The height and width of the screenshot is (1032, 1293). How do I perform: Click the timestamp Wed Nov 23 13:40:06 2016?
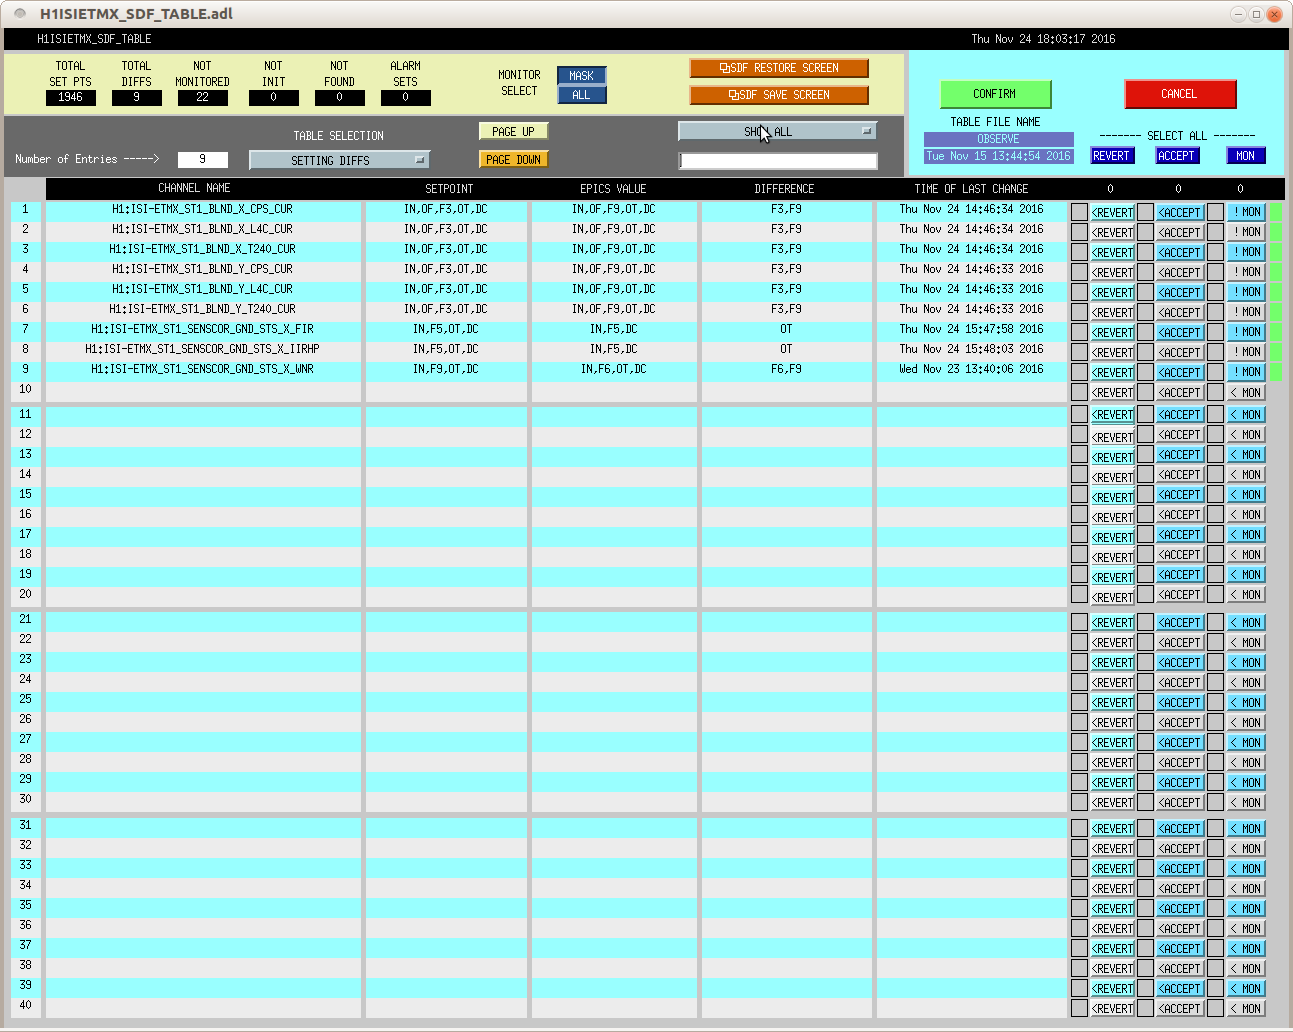(971, 369)
